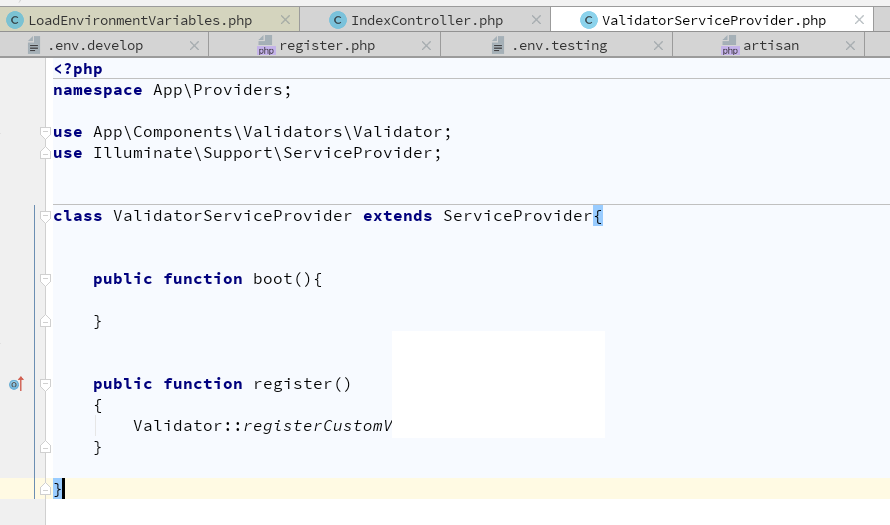This screenshot has height=525, width=890.
Task: Fold the register() function in gutter
Action: (45, 384)
